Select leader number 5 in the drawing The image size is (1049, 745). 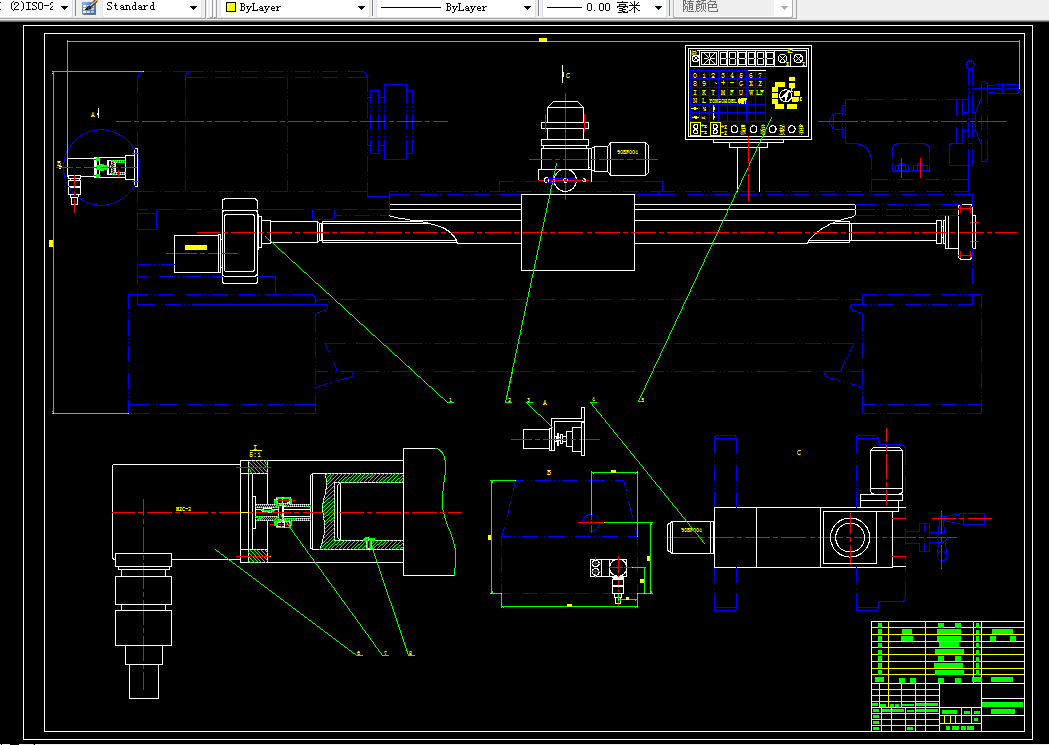click(x=642, y=400)
